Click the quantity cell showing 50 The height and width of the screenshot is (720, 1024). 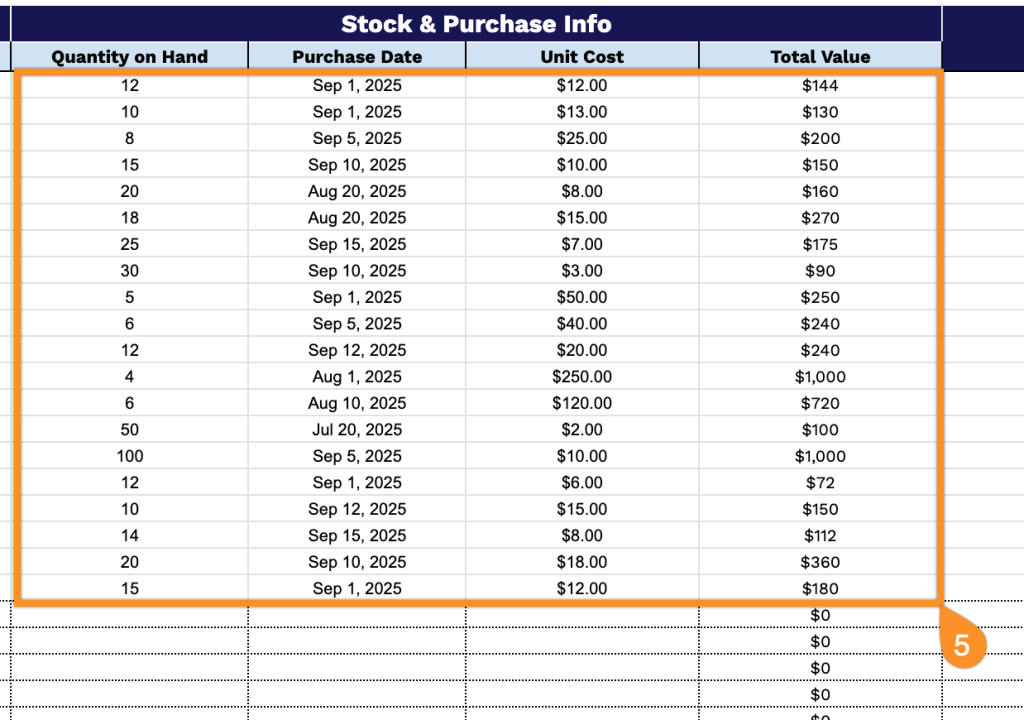coord(129,430)
